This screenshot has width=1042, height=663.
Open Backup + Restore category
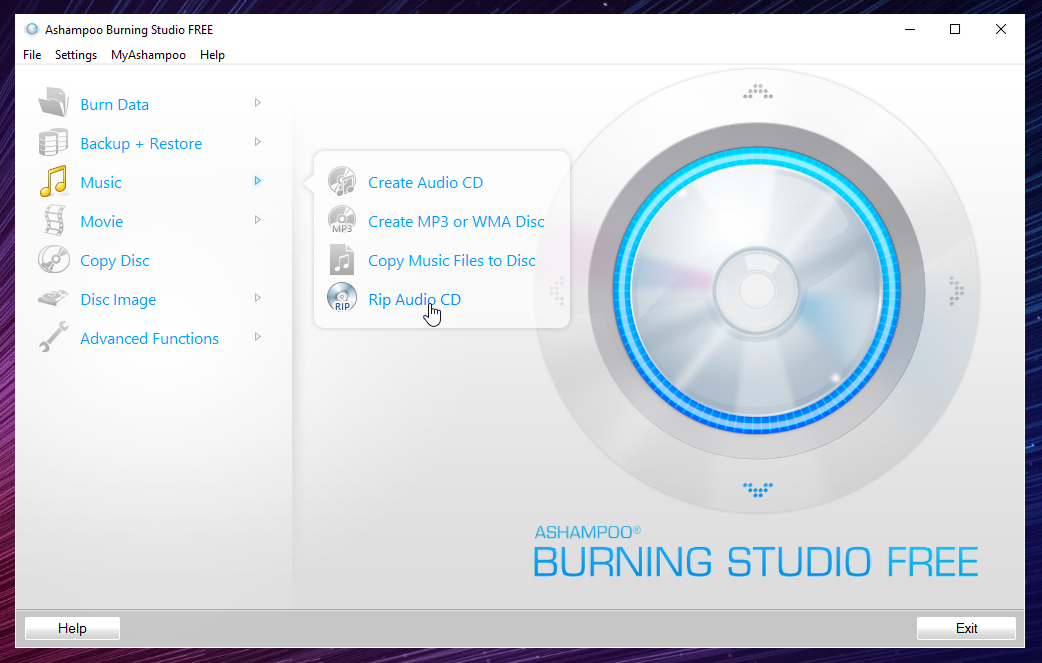(141, 144)
